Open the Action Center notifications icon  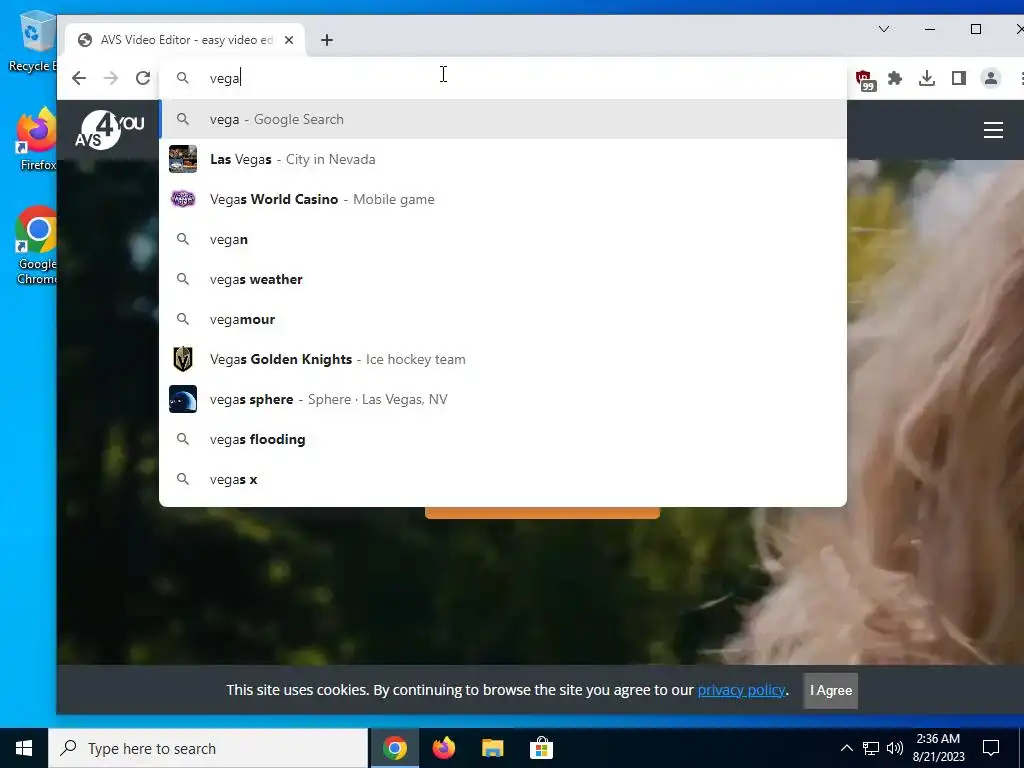tap(991, 748)
